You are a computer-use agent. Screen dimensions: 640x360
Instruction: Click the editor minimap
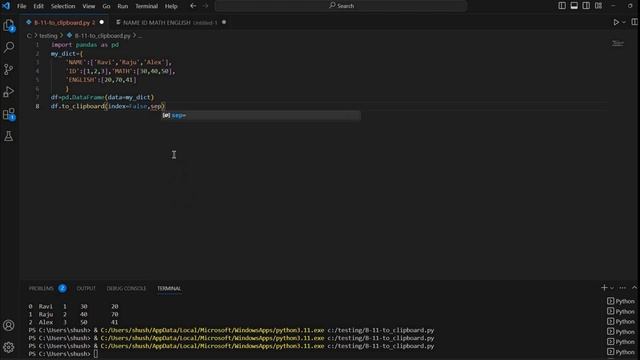[x=618, y=43]
